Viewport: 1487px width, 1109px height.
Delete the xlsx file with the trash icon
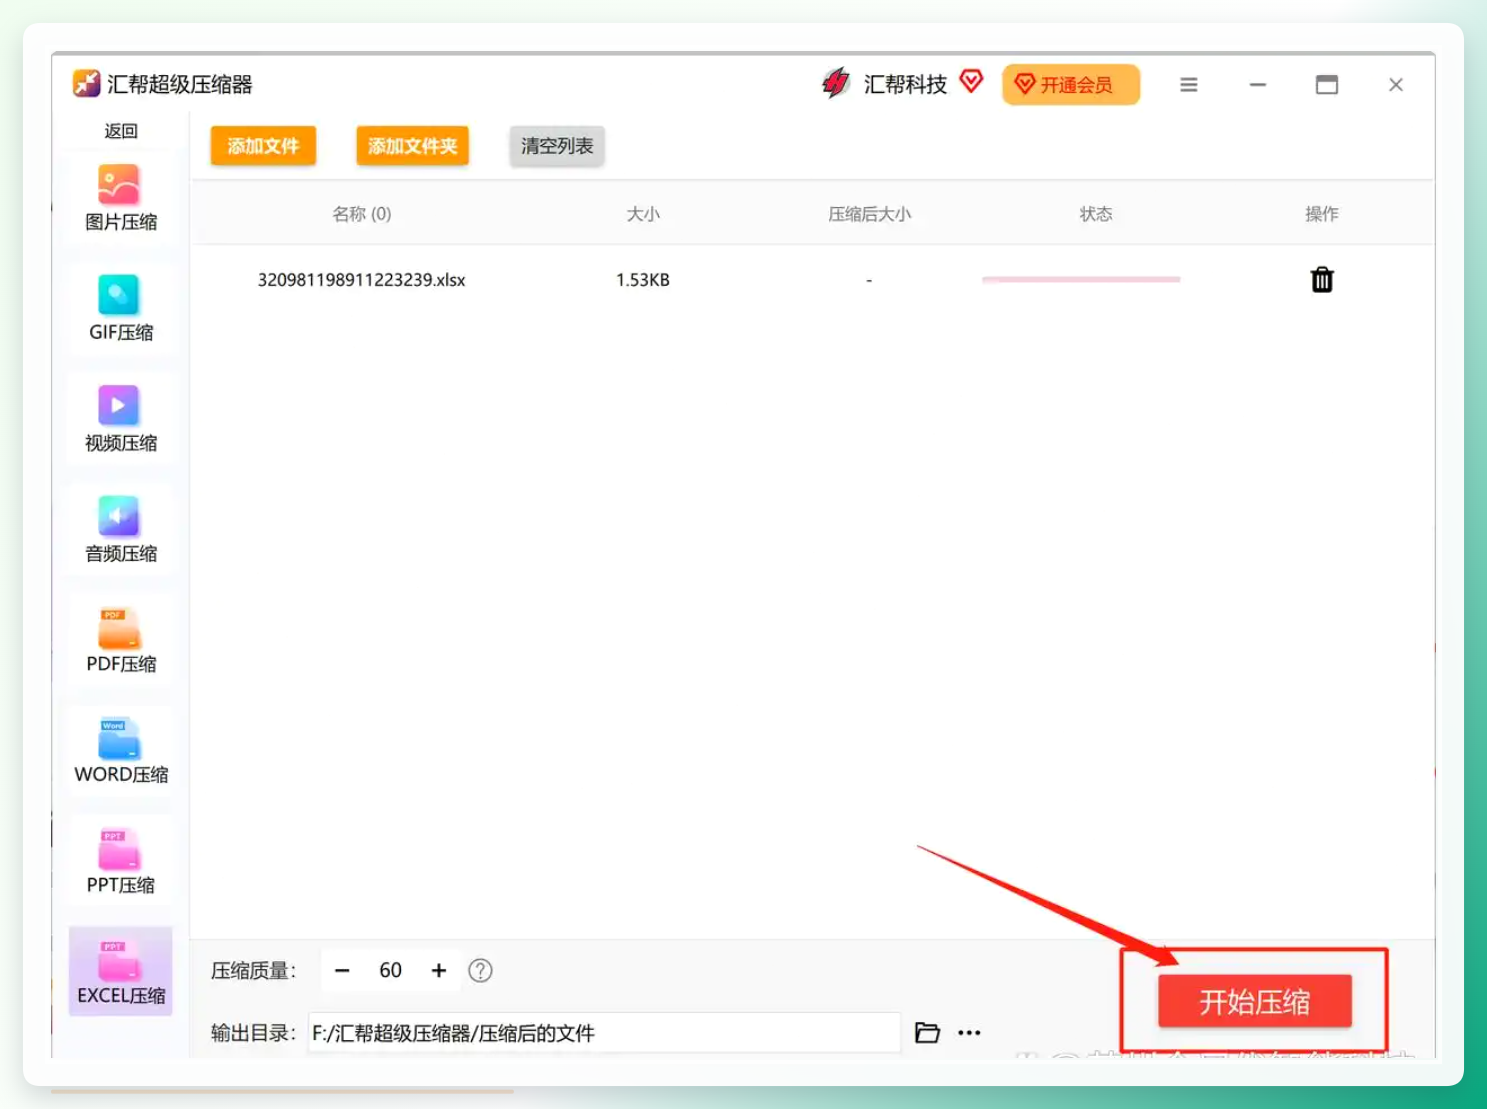point(1322,280)
